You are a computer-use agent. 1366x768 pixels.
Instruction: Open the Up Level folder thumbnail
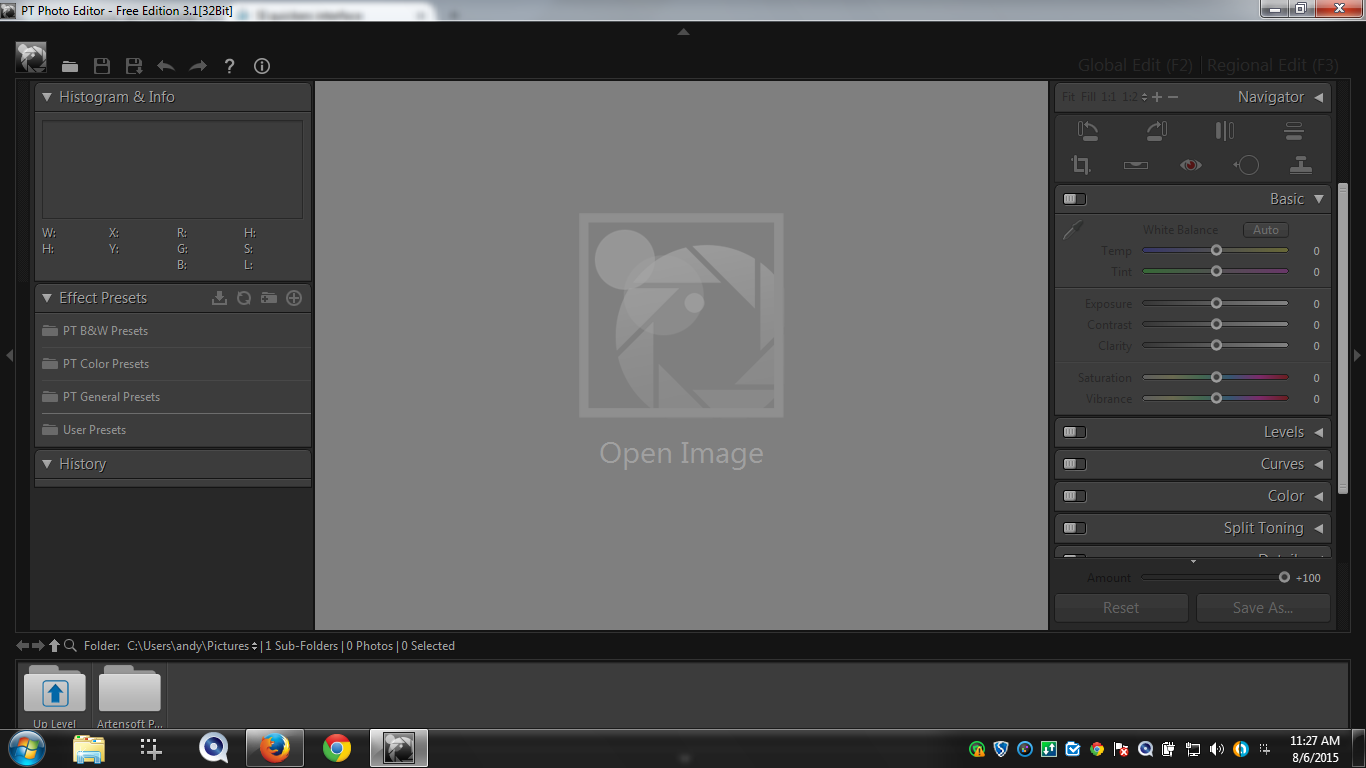click(x=55, y=697)
